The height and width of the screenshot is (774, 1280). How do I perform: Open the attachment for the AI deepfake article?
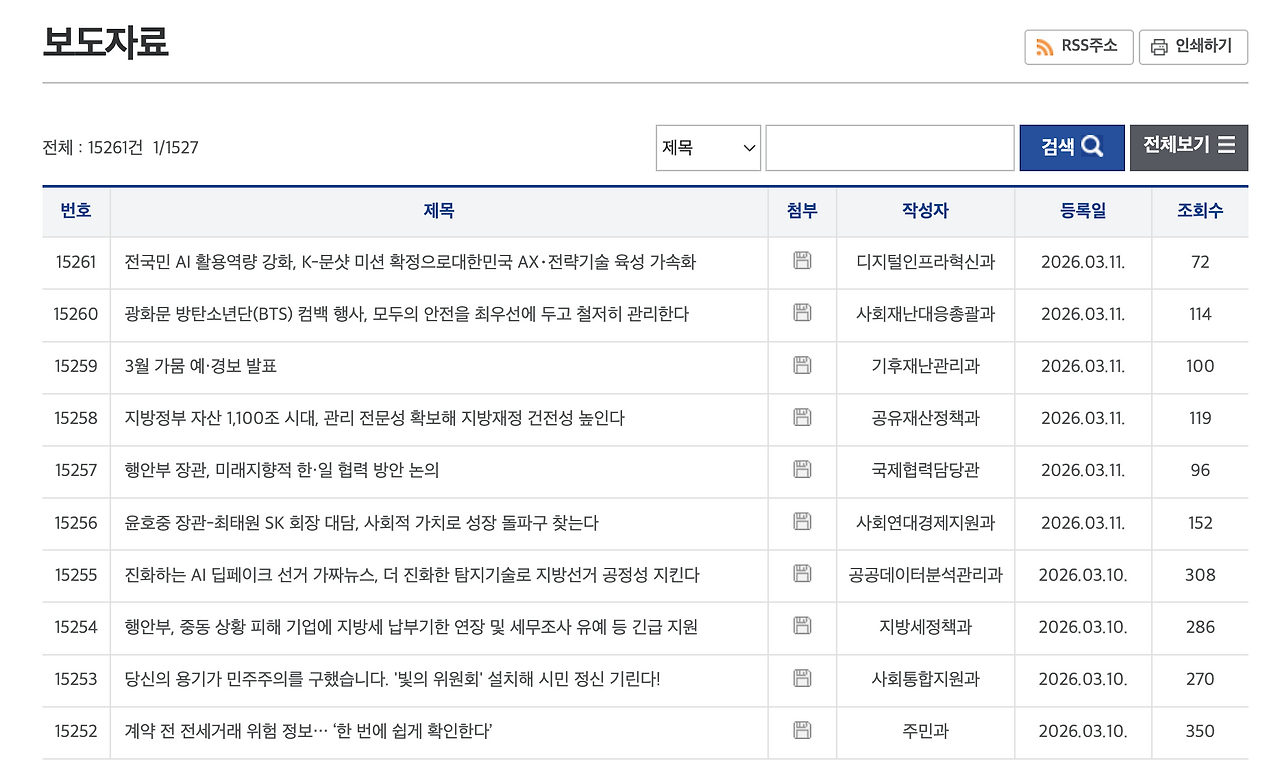[801, 575]
